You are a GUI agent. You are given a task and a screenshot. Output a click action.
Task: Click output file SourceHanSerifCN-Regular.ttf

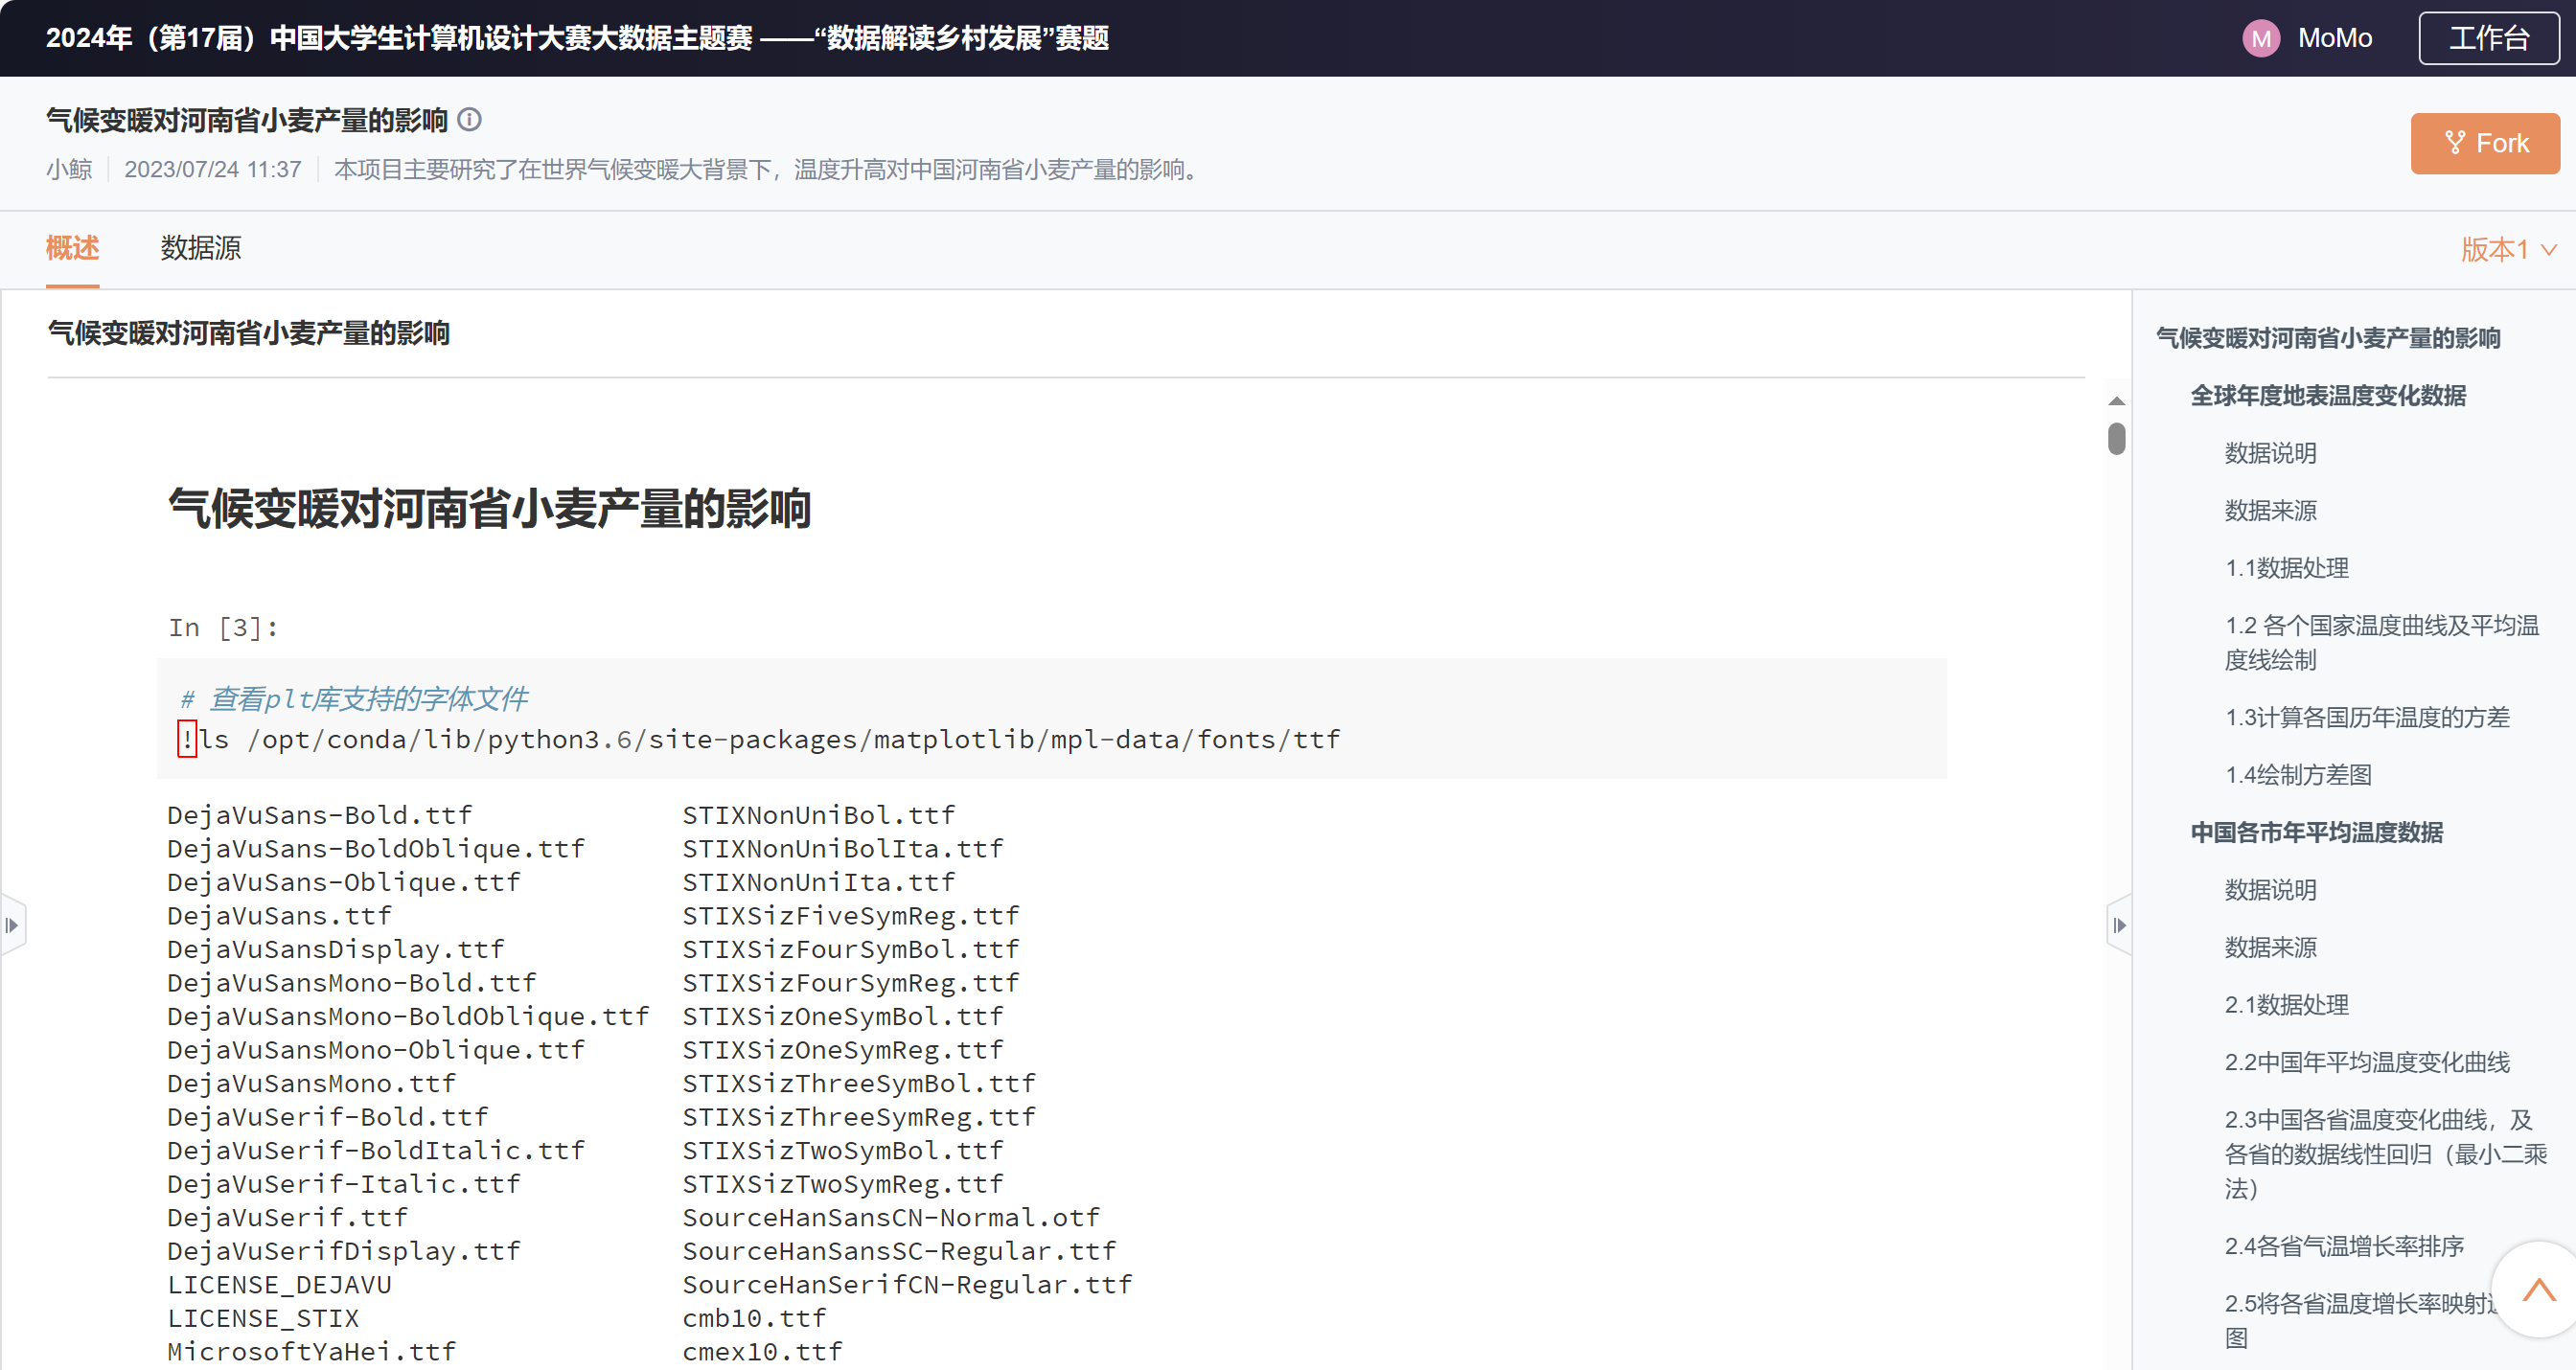point(907,1284)
